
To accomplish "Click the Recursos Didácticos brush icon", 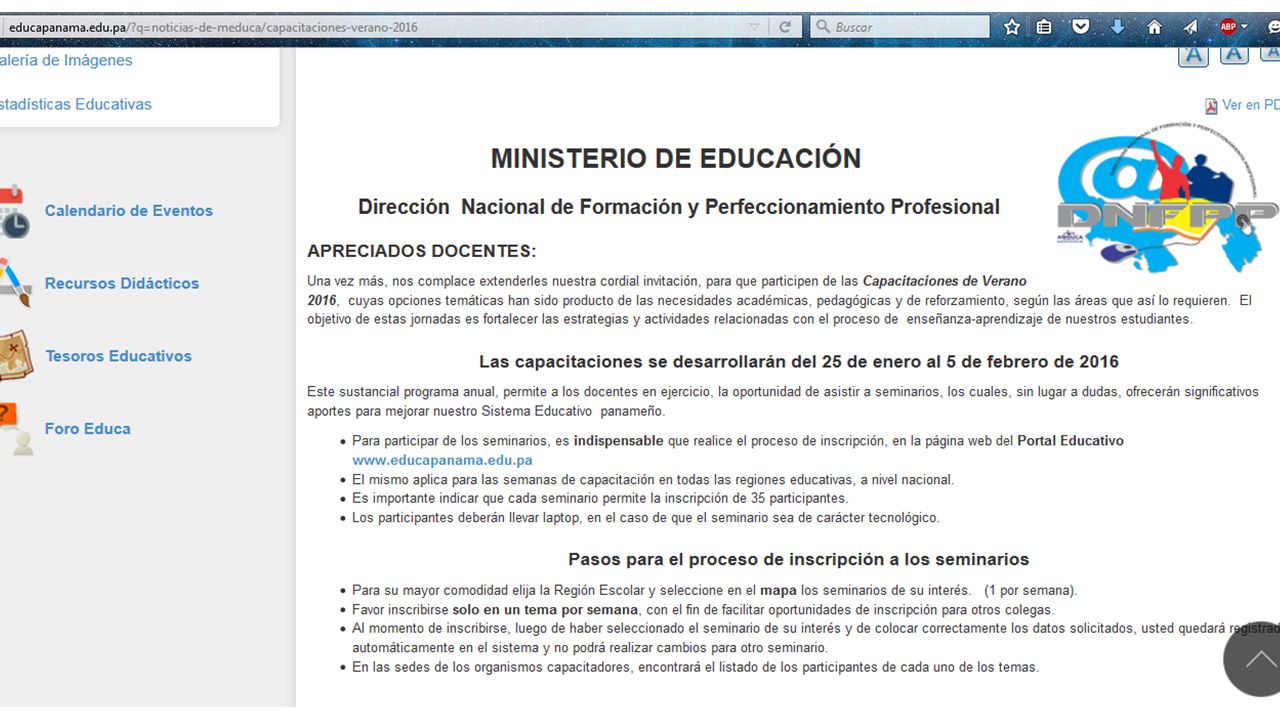I will (x=14, y=283).
